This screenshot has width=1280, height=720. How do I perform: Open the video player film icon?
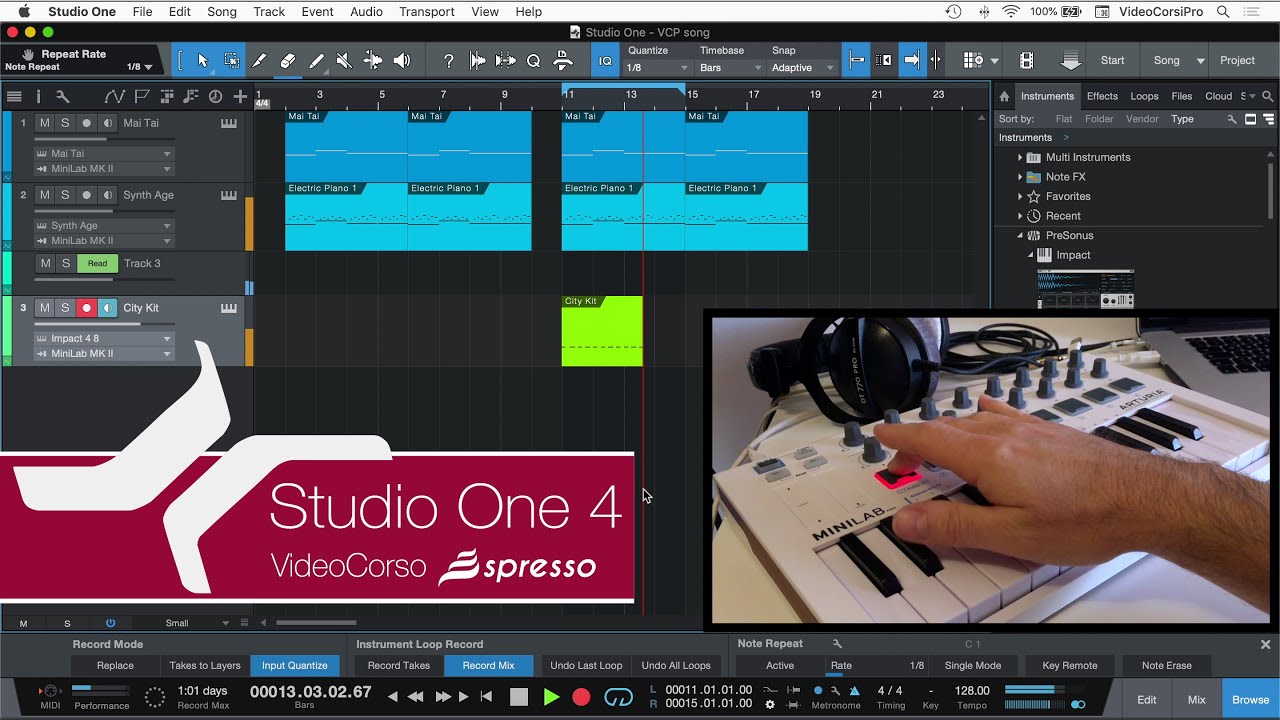click(x=1026, y=61)
